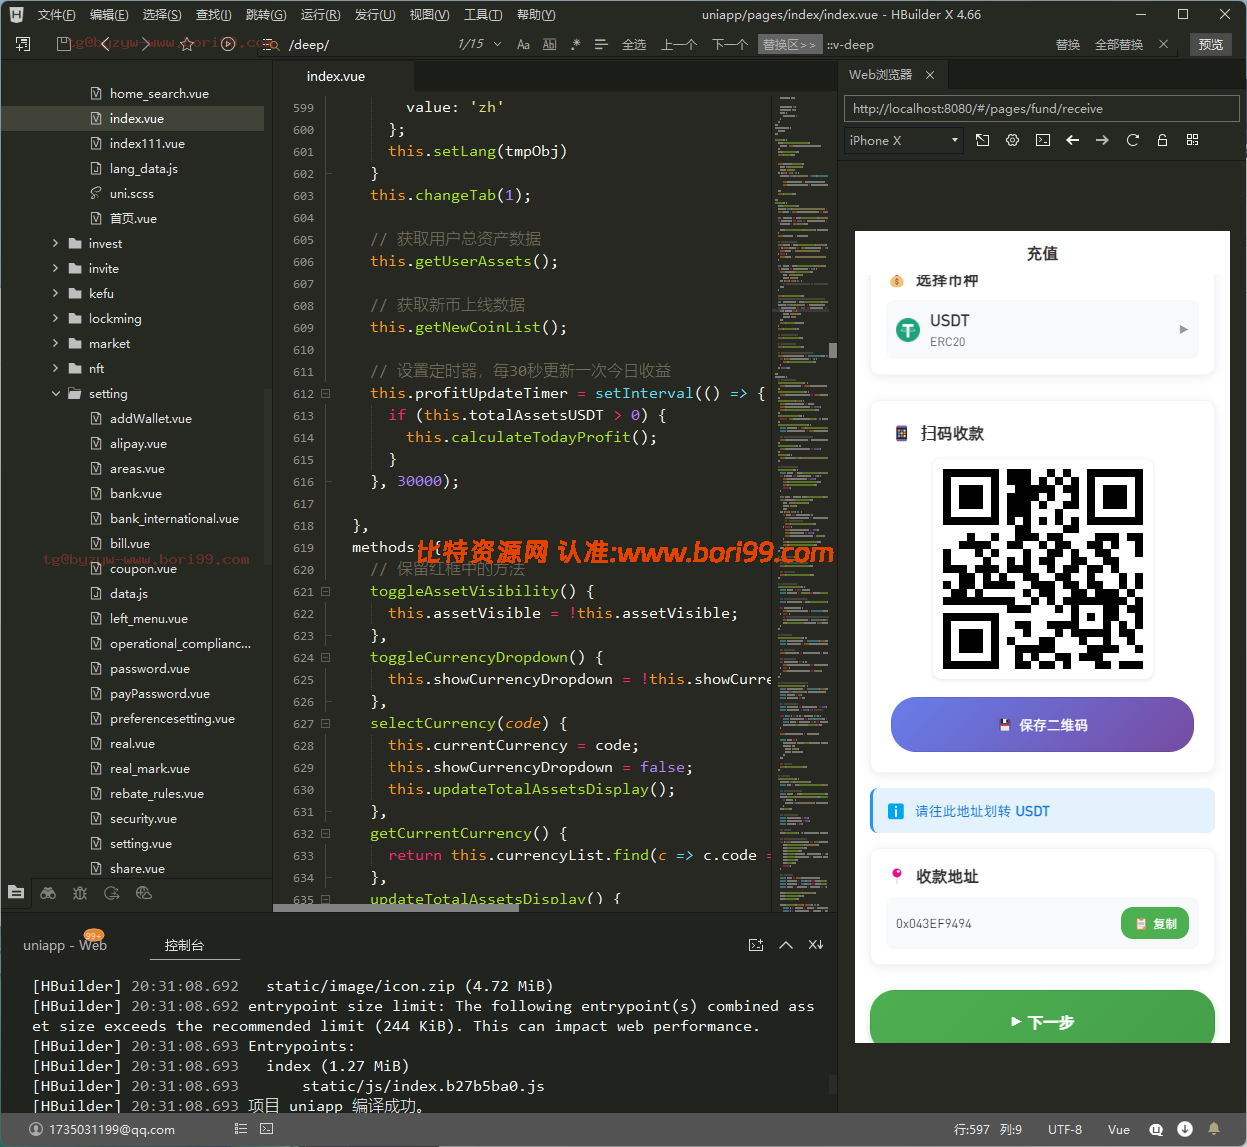Click 下一个 to find the next match

tap(730, 44)
